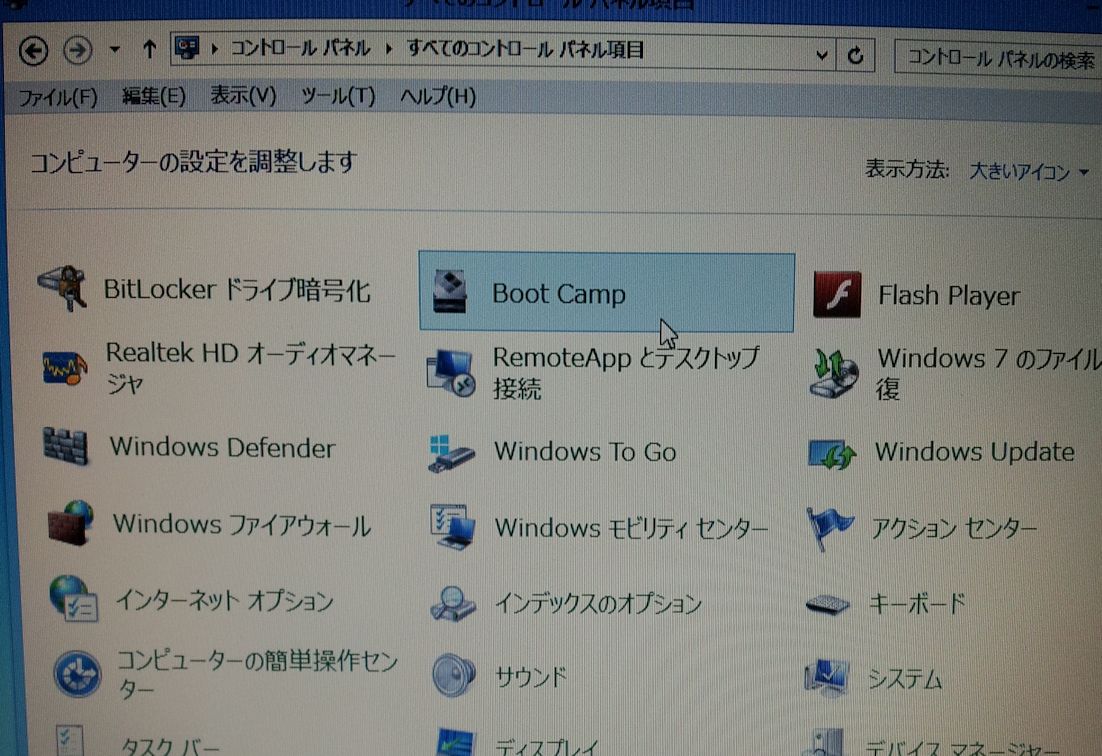Open the 表示(V) menu
This screenshot has height=756, width=1102.
click(243, 96)
